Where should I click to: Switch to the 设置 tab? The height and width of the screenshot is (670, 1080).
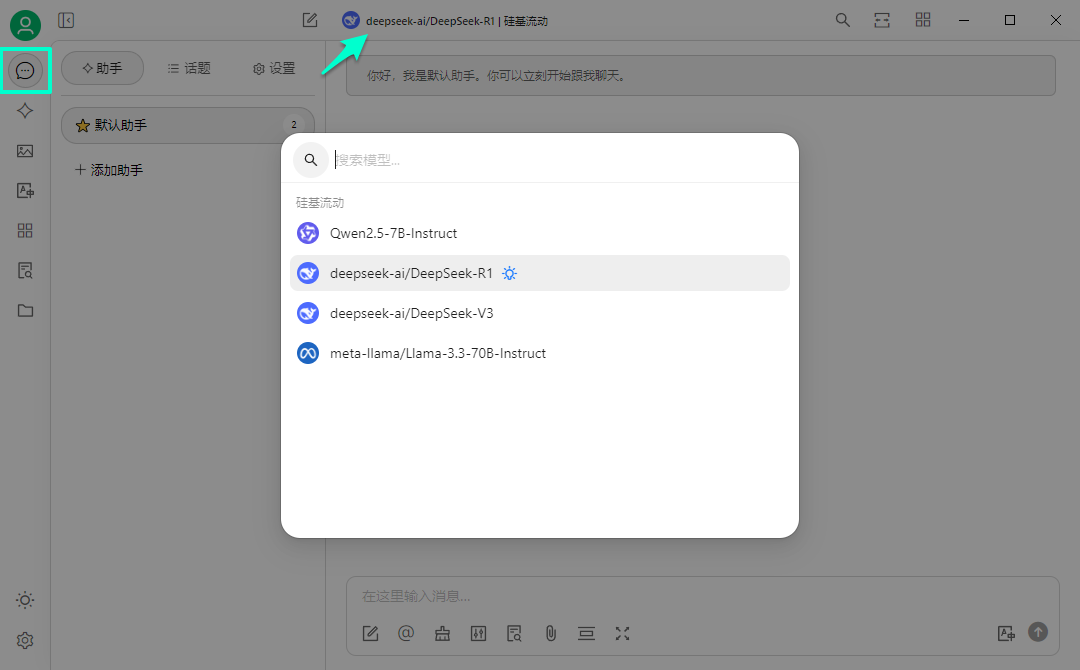tap(273, 68)
